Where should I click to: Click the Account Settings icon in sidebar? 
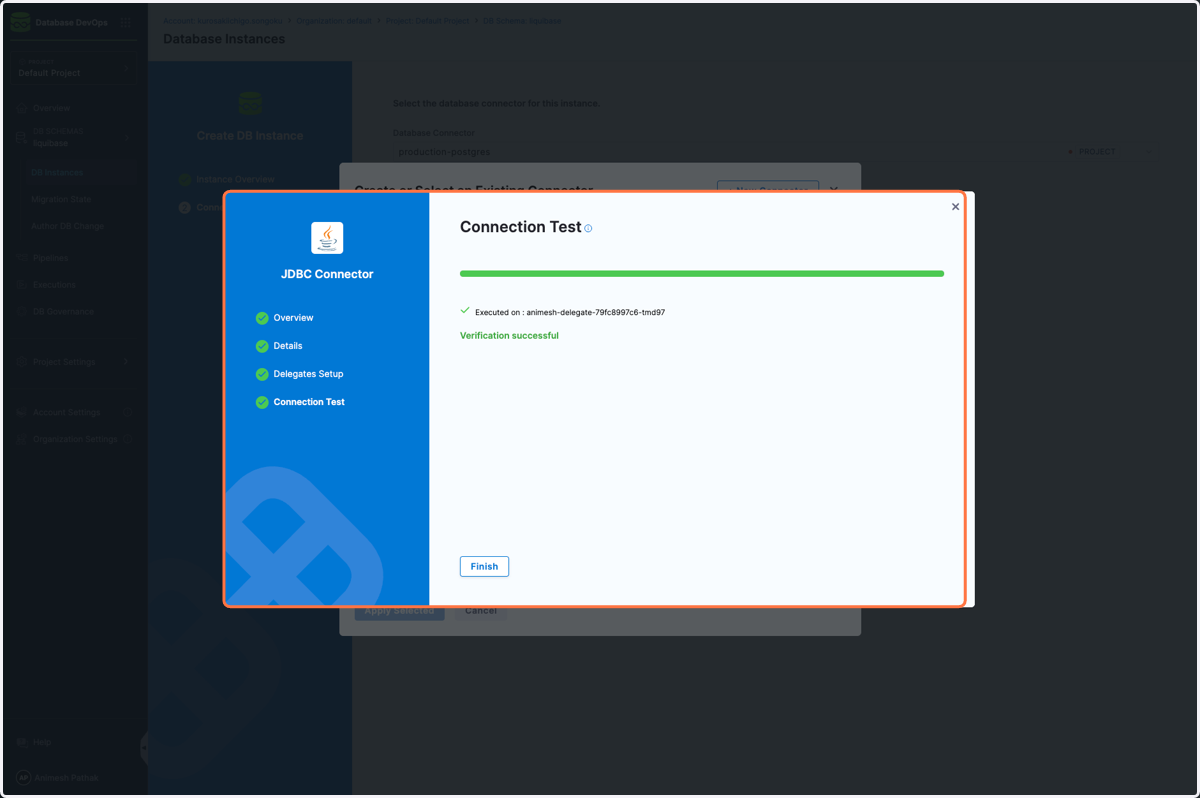[21, 412]
